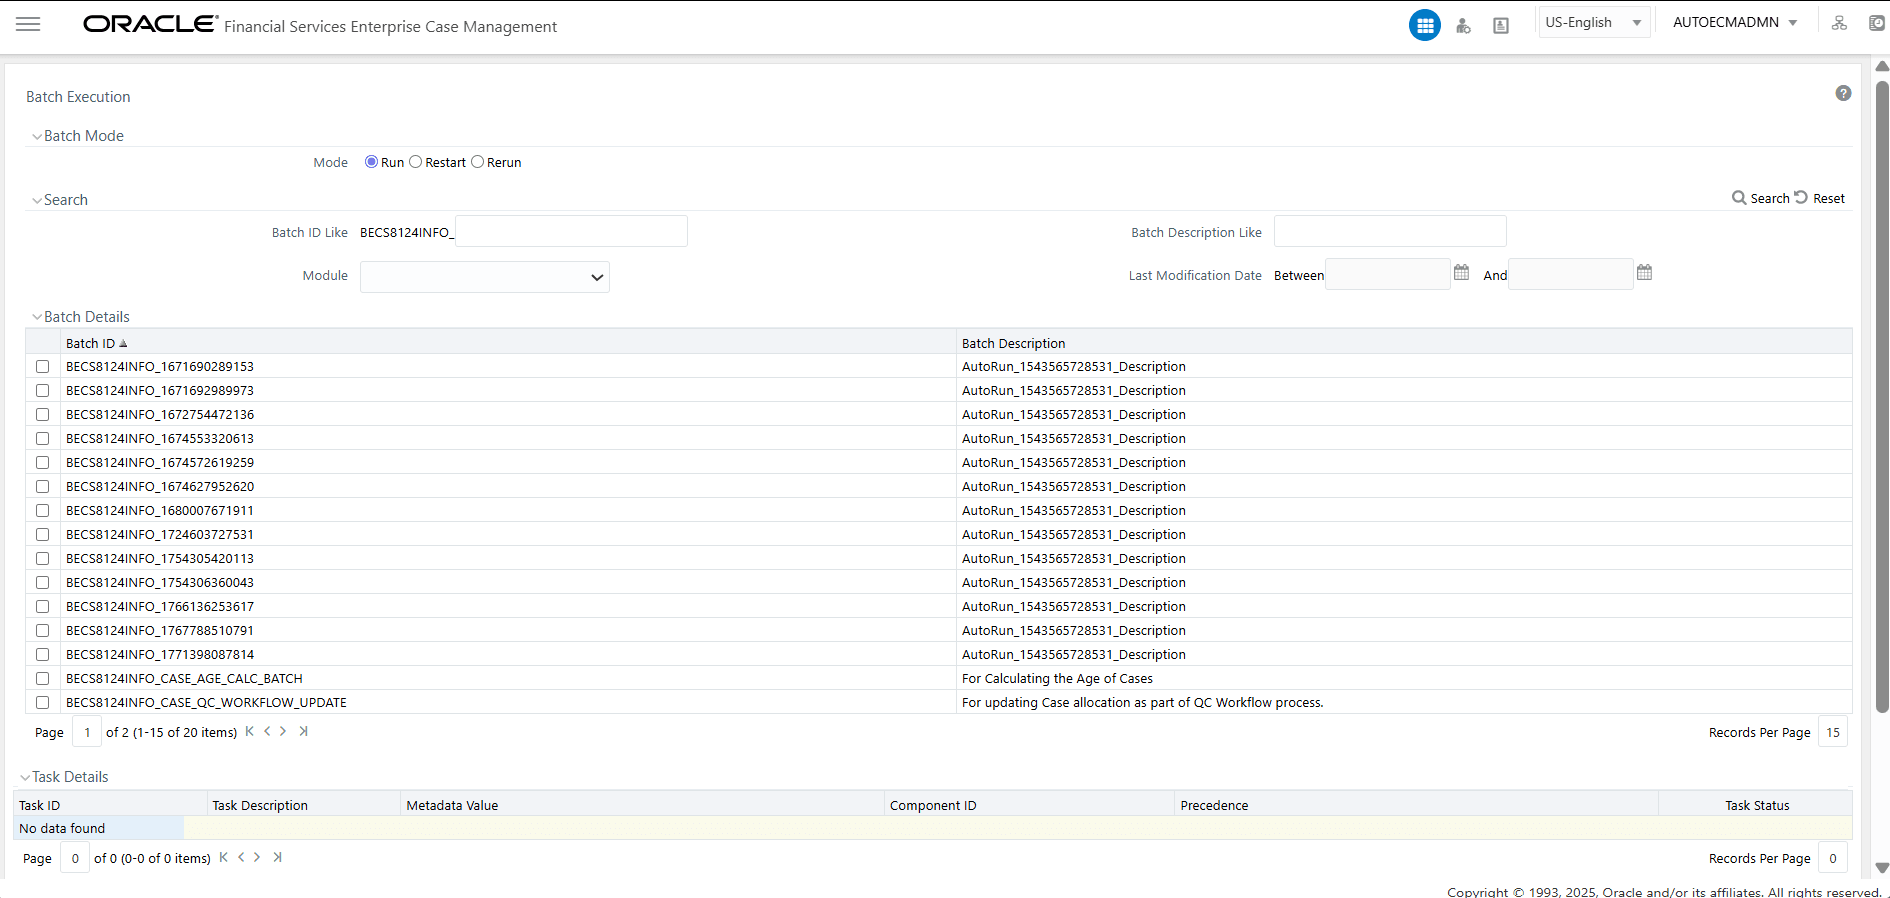Image resolution: width=1890 pixels, height=898 pixels.
Task: Open the hamburger navigation menu
Action: 28,24
